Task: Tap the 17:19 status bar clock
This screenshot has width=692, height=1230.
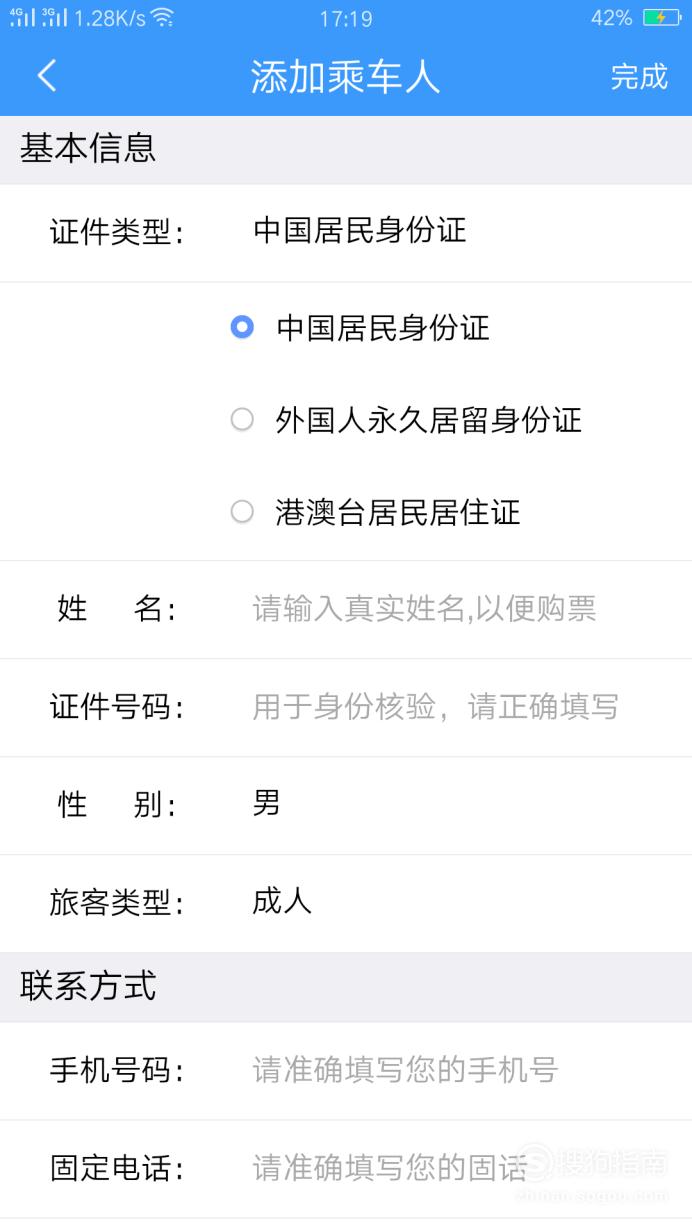Action: pyautogui.click(x=346, y=18)
